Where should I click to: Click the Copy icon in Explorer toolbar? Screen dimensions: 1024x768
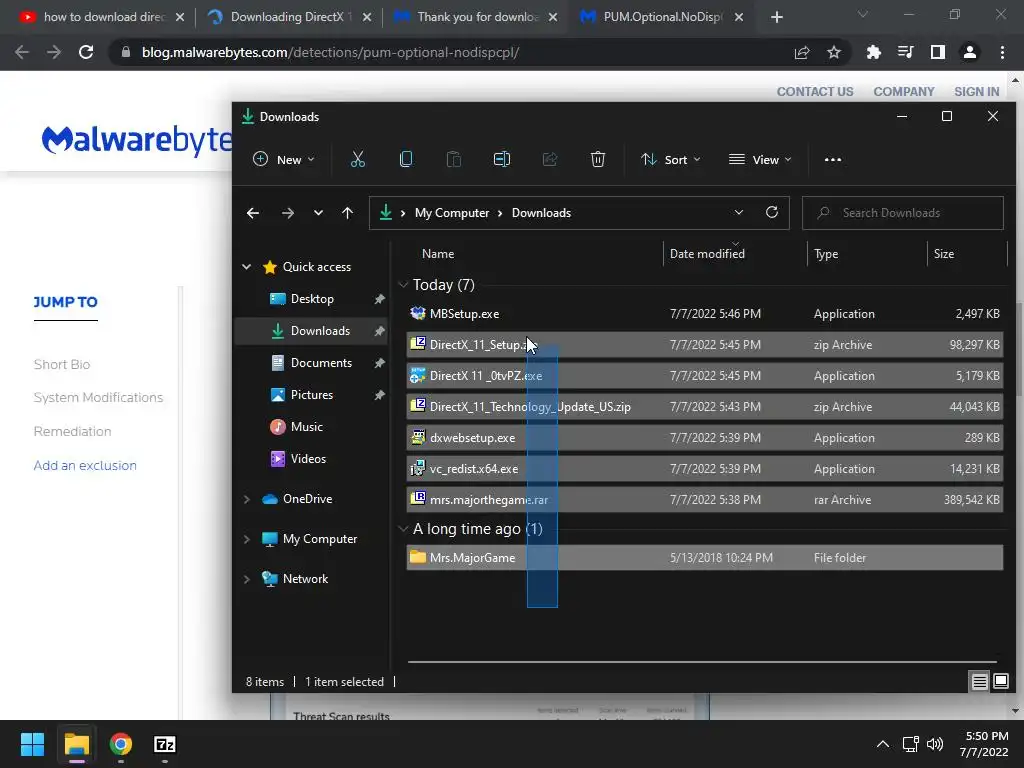click(406, 159)
